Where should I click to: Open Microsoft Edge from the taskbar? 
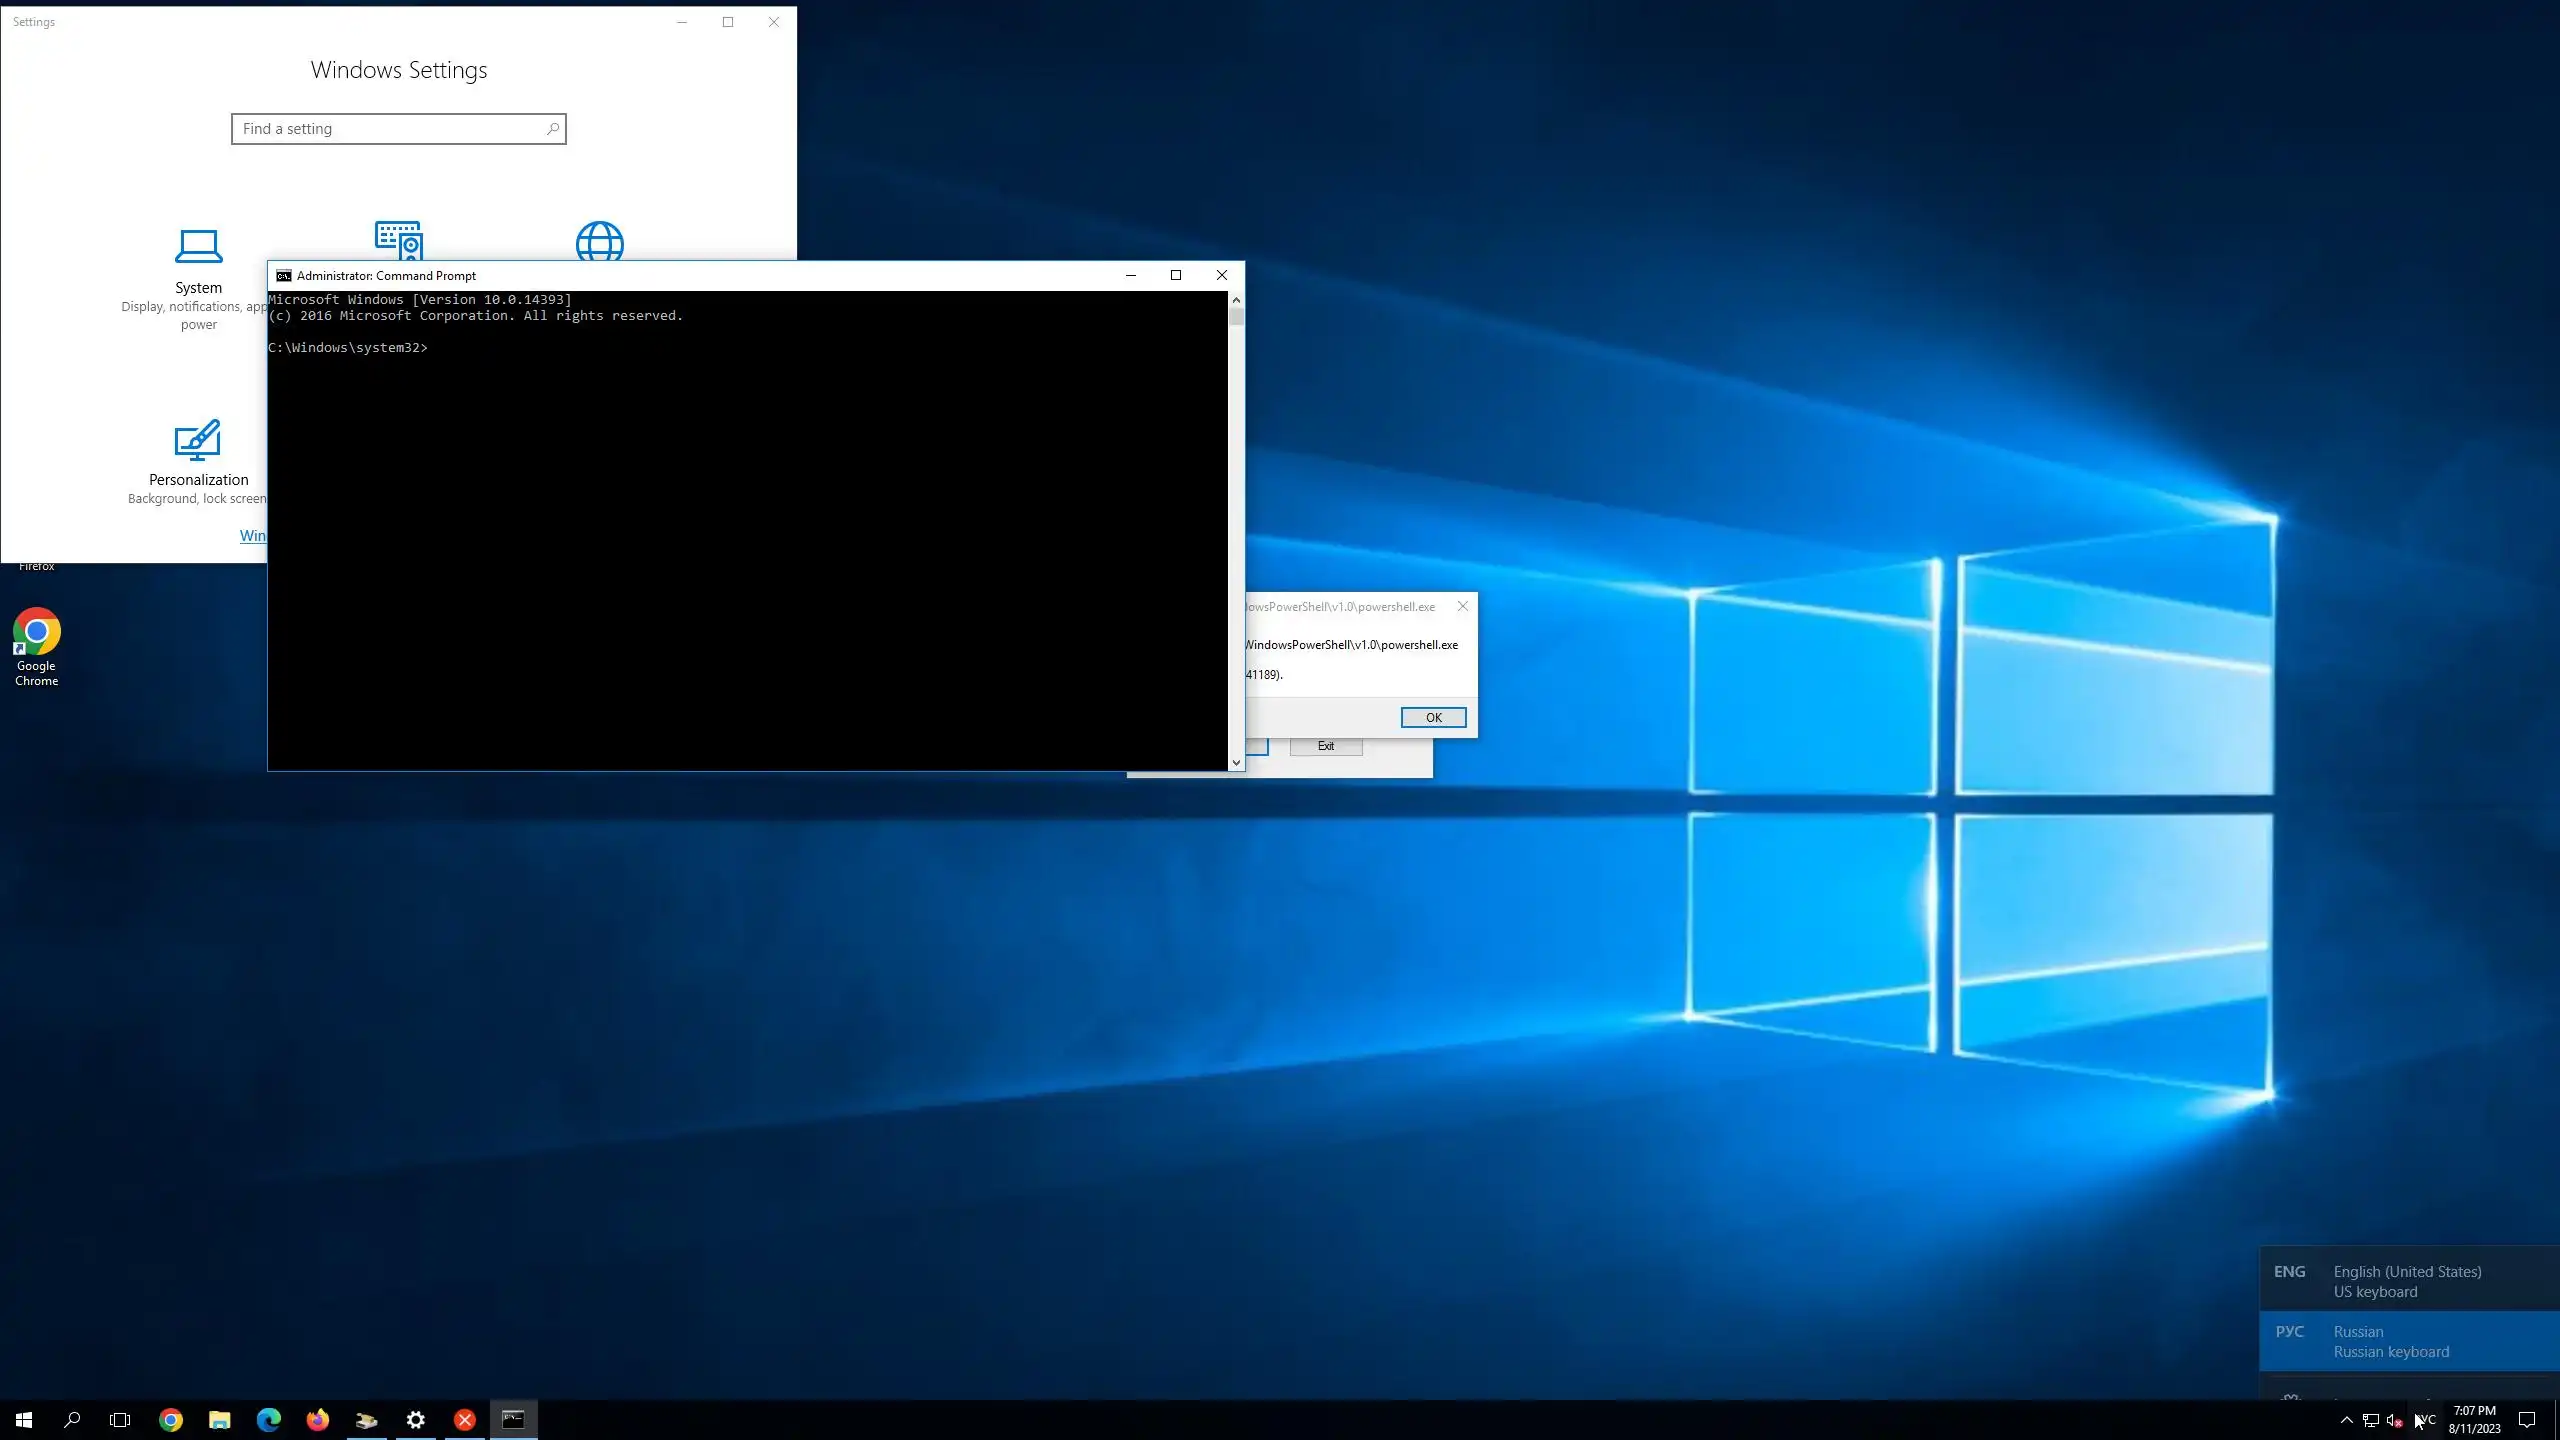pos(269,1419)
